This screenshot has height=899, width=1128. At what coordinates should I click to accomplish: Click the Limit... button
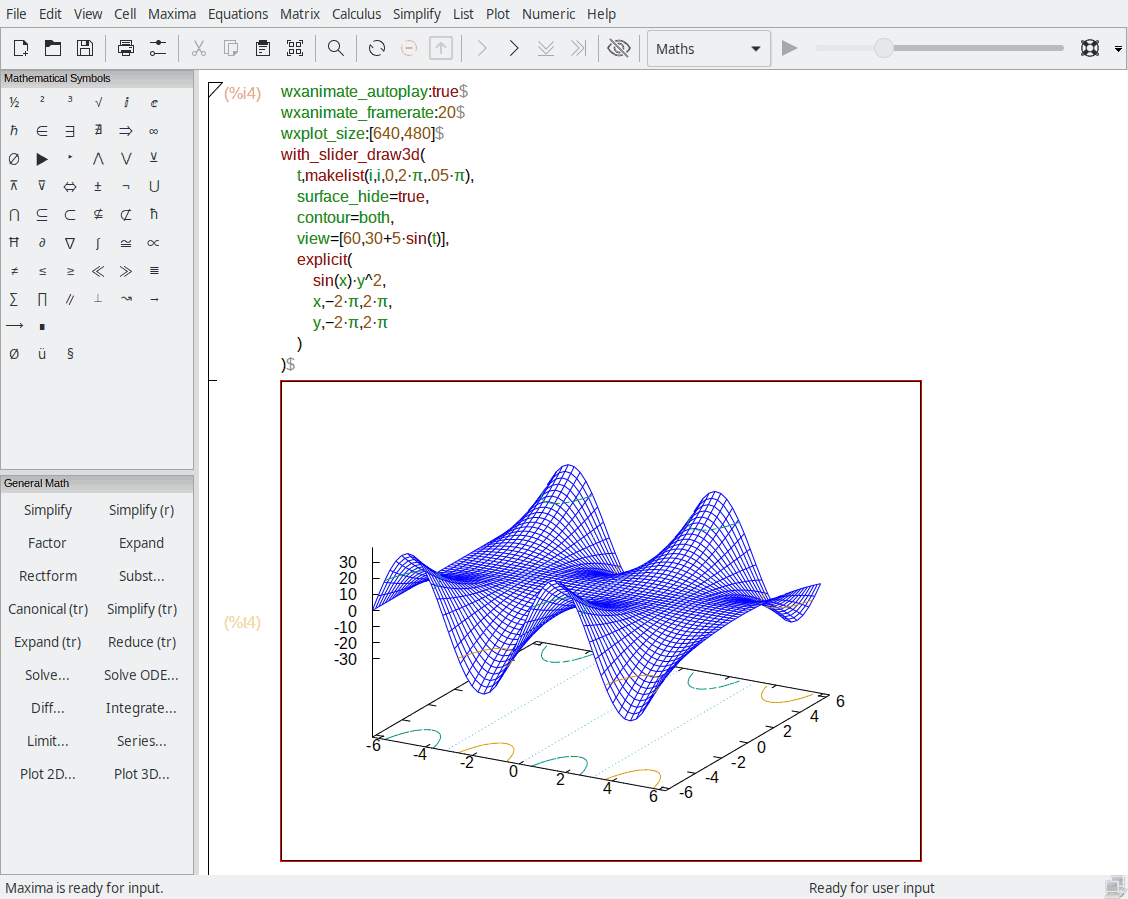click(47, 741)
